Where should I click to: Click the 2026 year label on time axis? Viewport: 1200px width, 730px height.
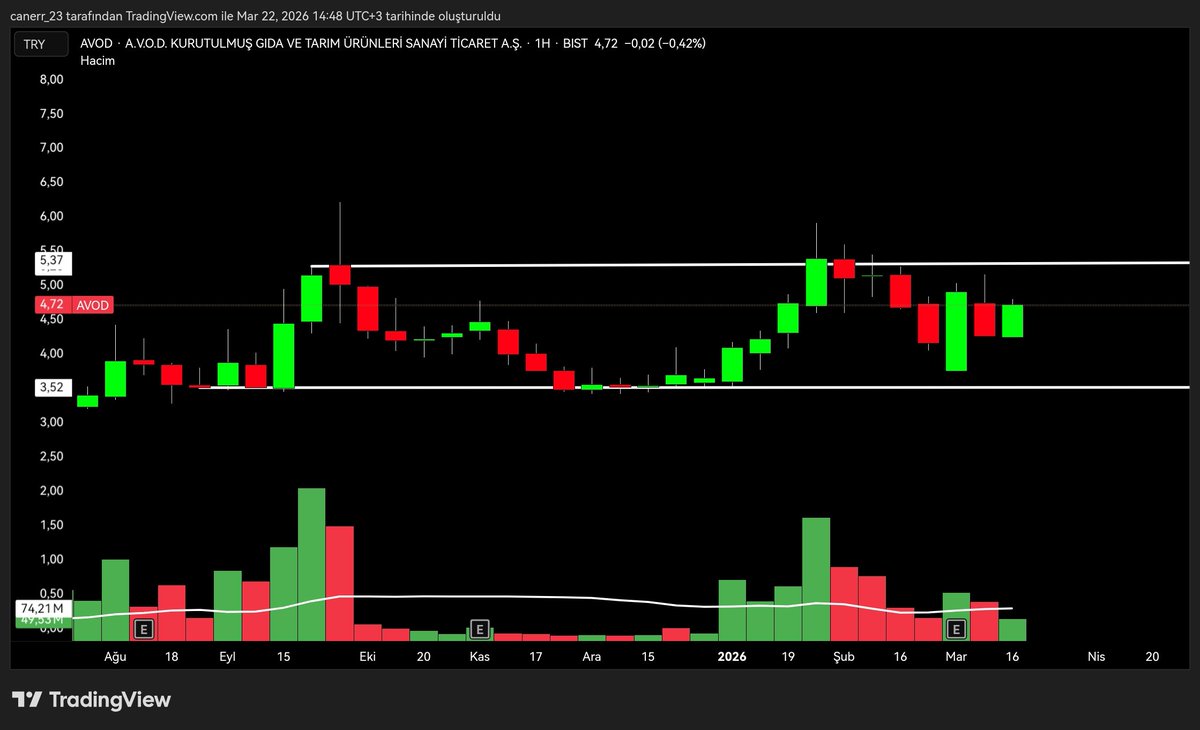pyautogui.click(x=732, y=657)
